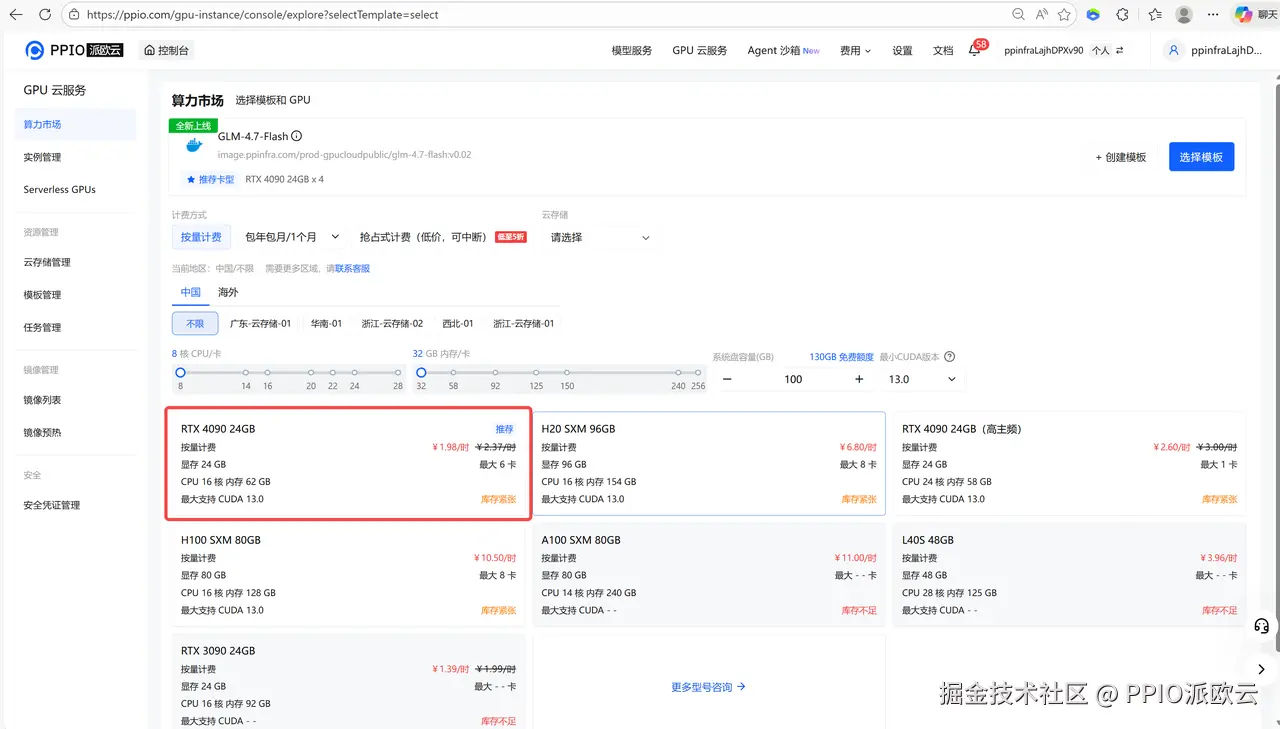
Task: Decrease system disk size with the minus icon
Action: click(x=727, y=379)
